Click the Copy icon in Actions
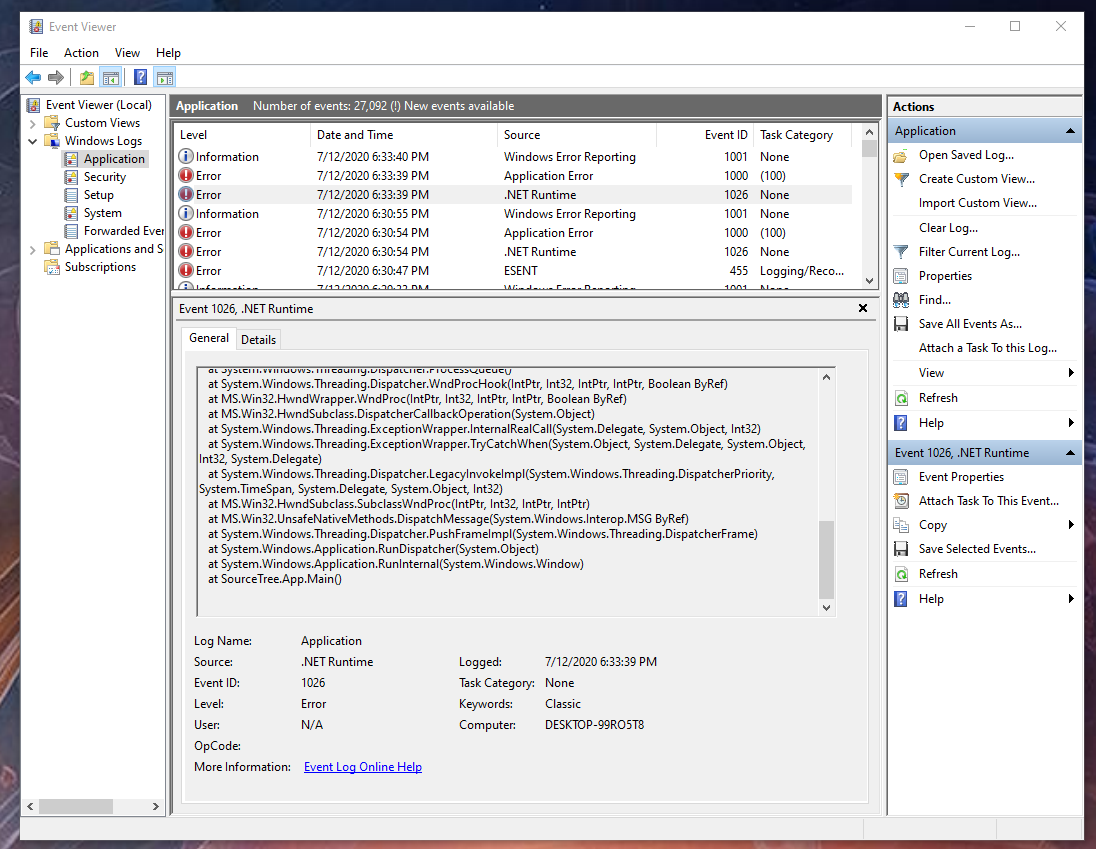Viewport: 1096px width, 849px height. [x=901, y=525]
